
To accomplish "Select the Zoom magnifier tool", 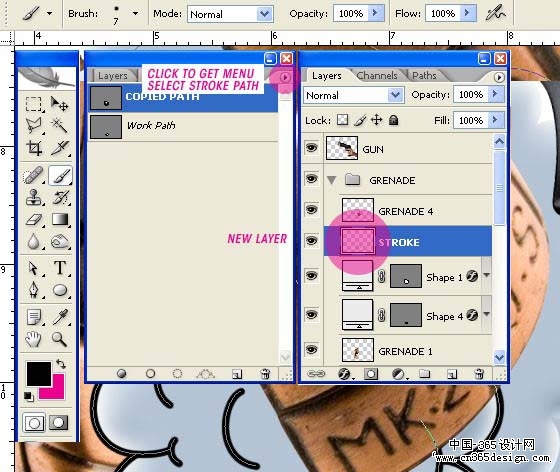I will coord(60,338).
